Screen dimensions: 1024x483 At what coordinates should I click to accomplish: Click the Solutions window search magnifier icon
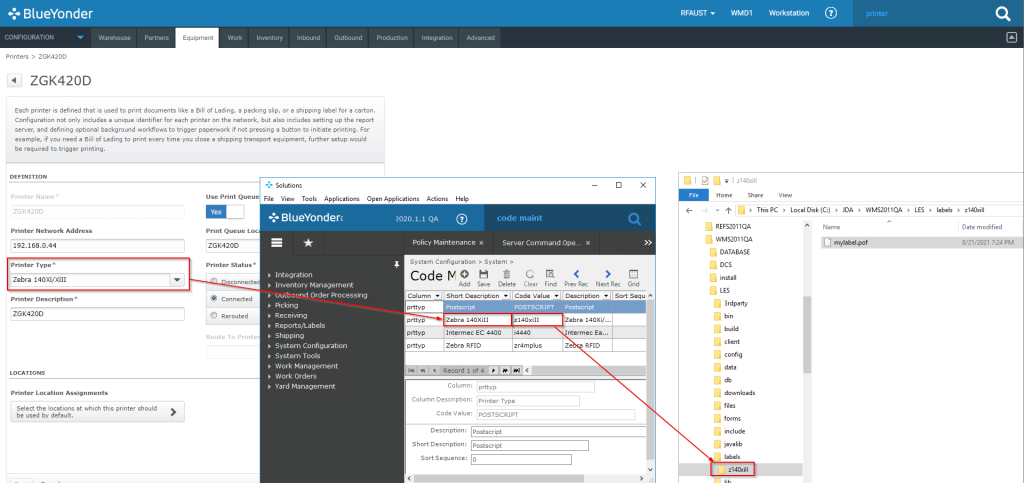tap(634, 219)
